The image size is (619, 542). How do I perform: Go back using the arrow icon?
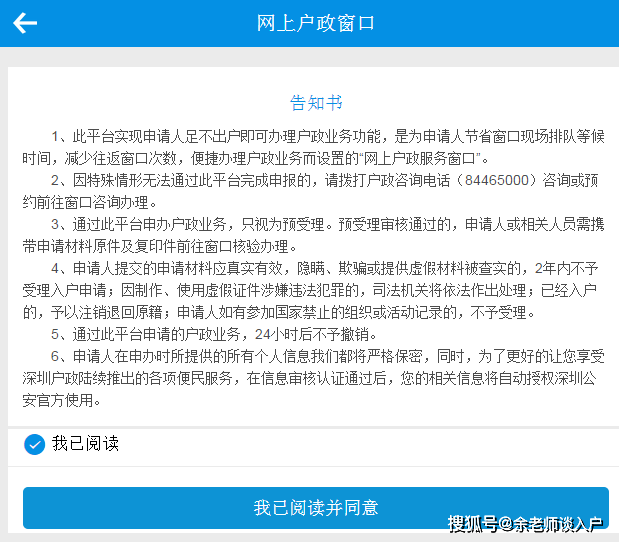(25, 23)
